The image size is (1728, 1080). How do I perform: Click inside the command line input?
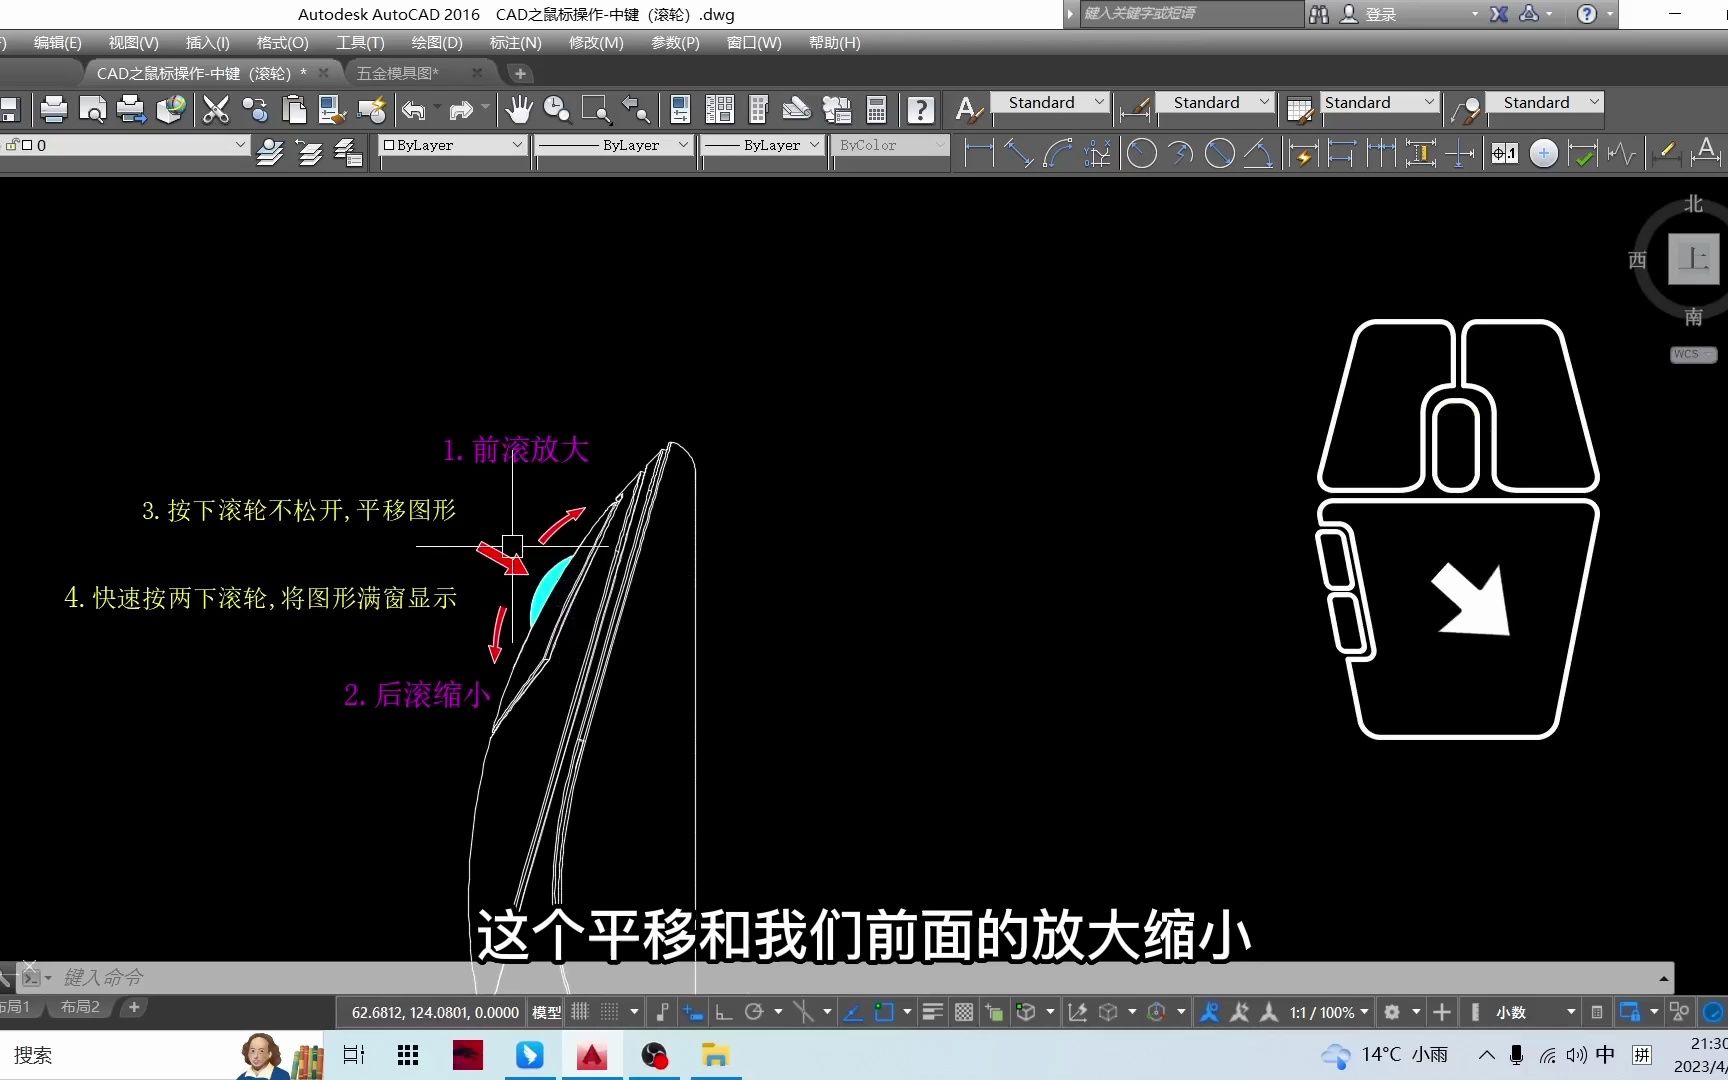coord(300,977)
